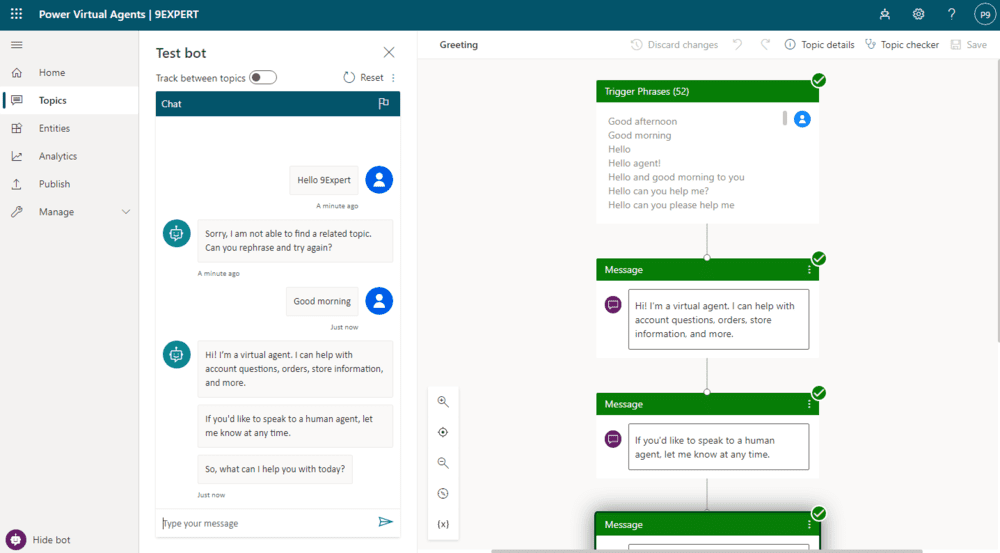Toggle Track between topics switch
This screenshot has width=1000, height=553.
(263, 78)
